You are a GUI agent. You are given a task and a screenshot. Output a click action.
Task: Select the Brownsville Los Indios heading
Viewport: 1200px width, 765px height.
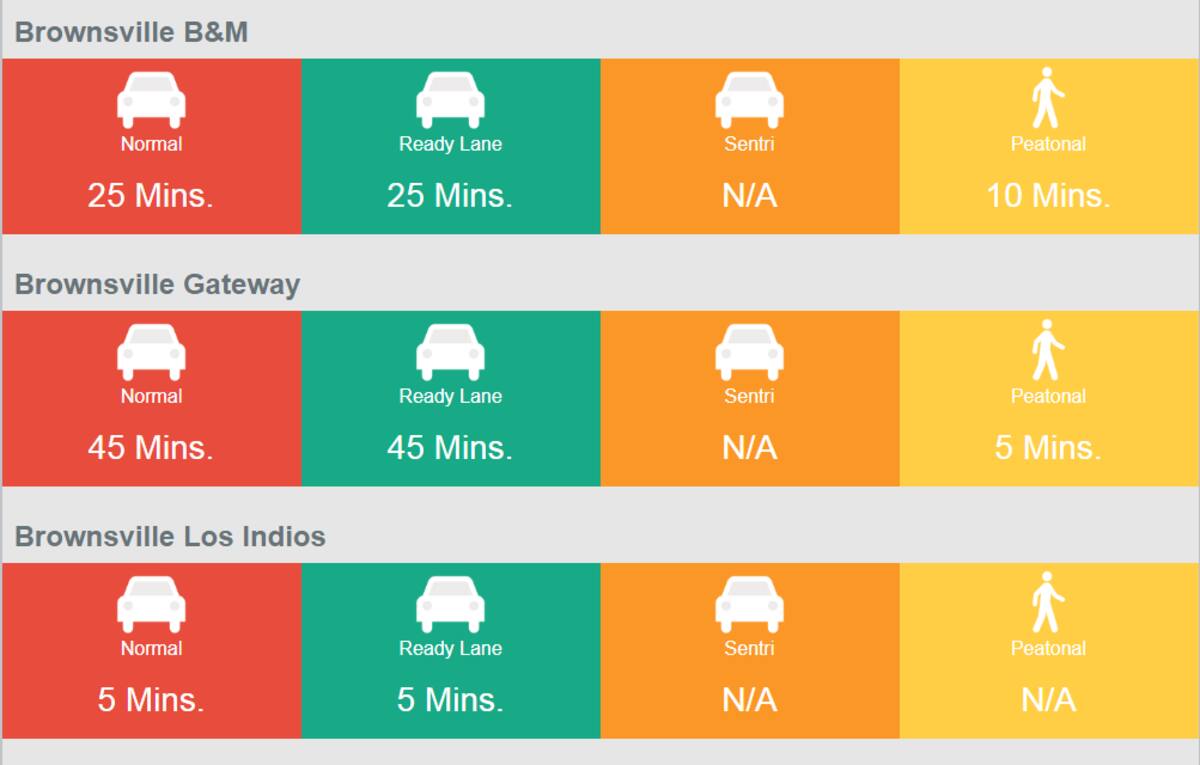click(170, 536)
